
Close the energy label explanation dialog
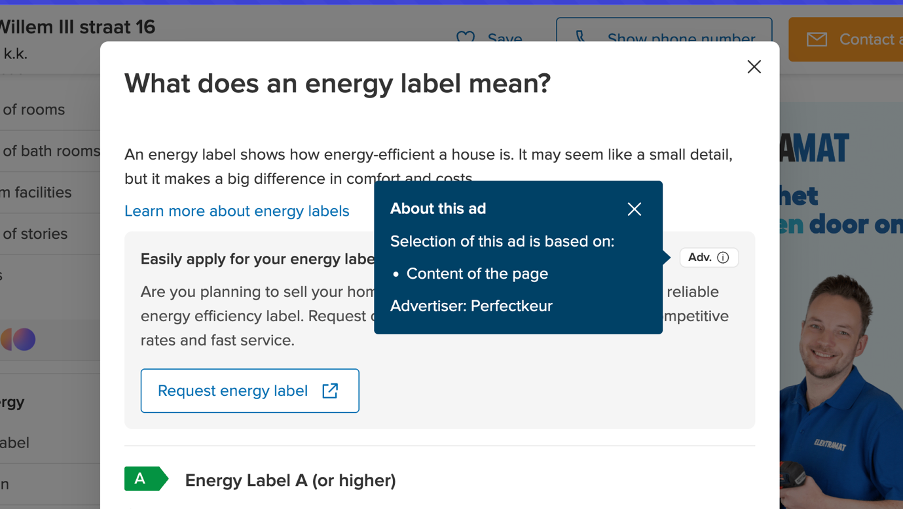pyautogui.click(x=754, y=67)
